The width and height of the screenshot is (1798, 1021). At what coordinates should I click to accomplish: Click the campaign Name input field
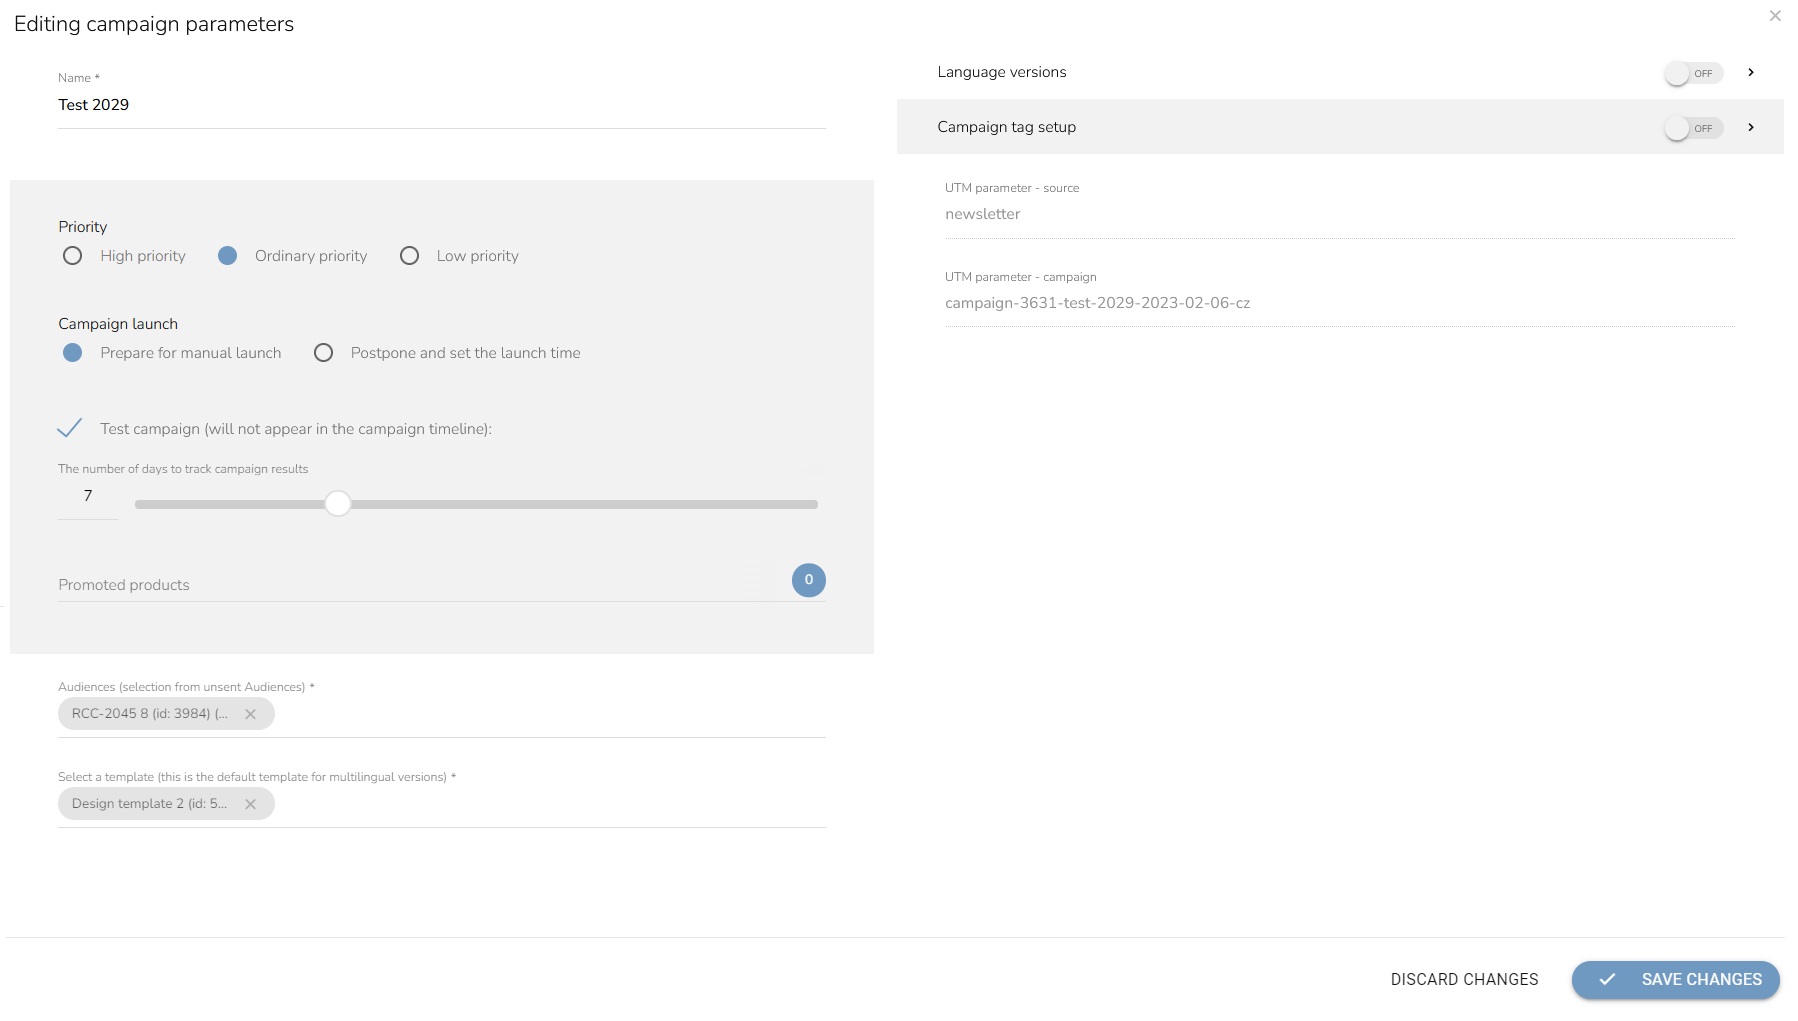(x=440, y=105)
